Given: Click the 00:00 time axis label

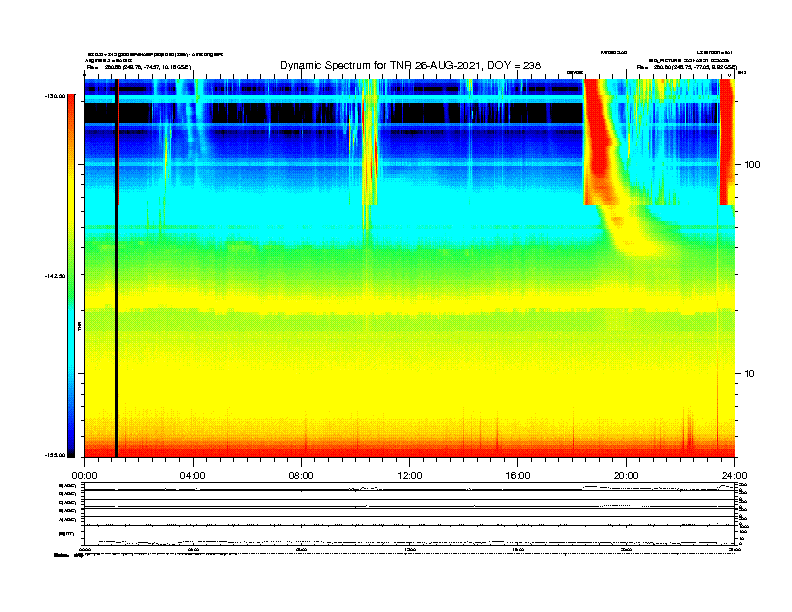Looking at the screenshot, I should coord(84,476).
